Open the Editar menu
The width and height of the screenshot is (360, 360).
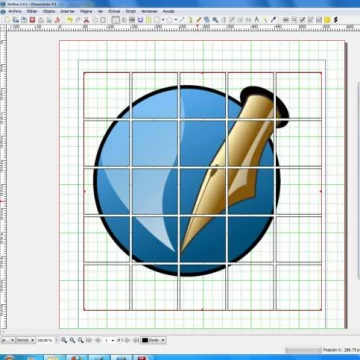point(32,11)
